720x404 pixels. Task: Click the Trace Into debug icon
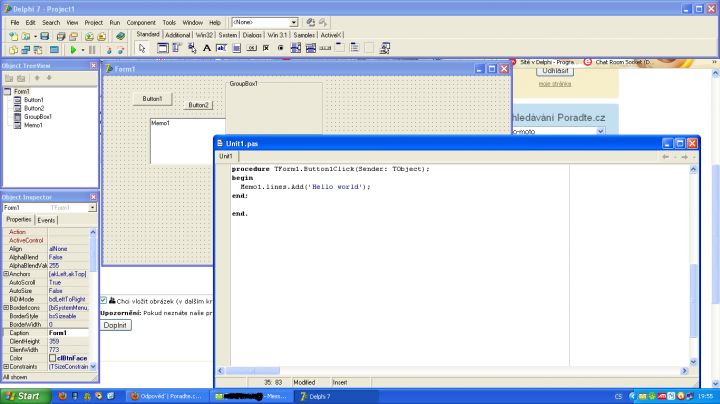(109, 50)
